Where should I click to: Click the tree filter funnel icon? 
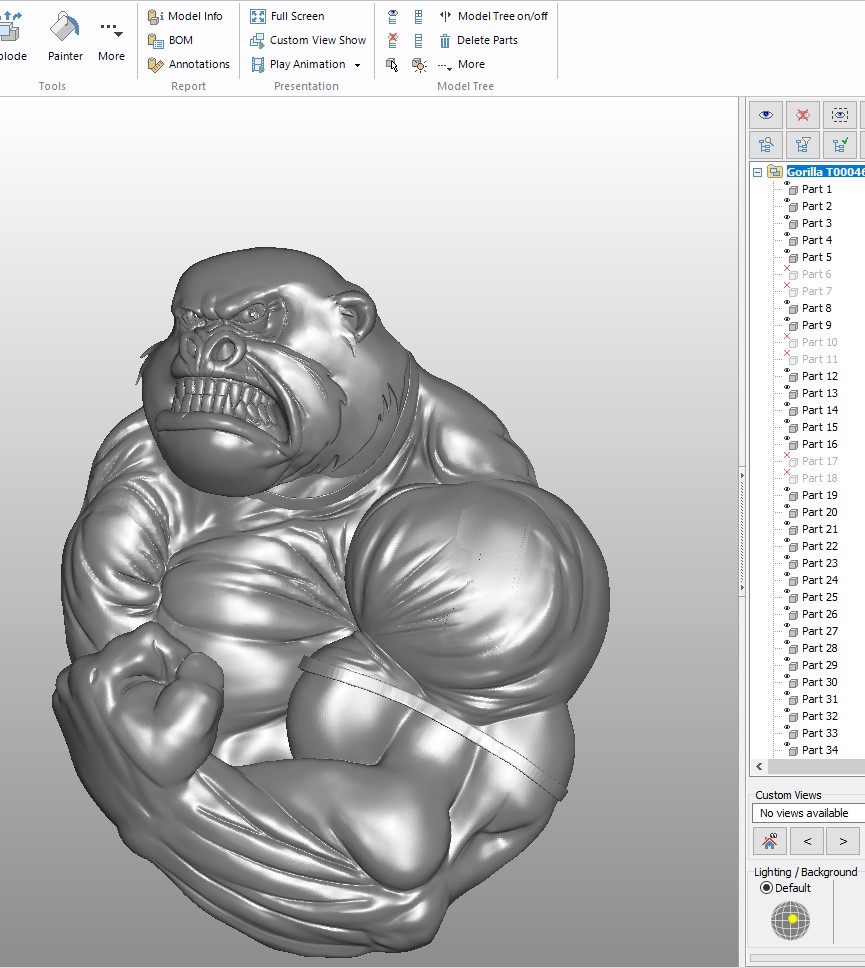[802, 144]
